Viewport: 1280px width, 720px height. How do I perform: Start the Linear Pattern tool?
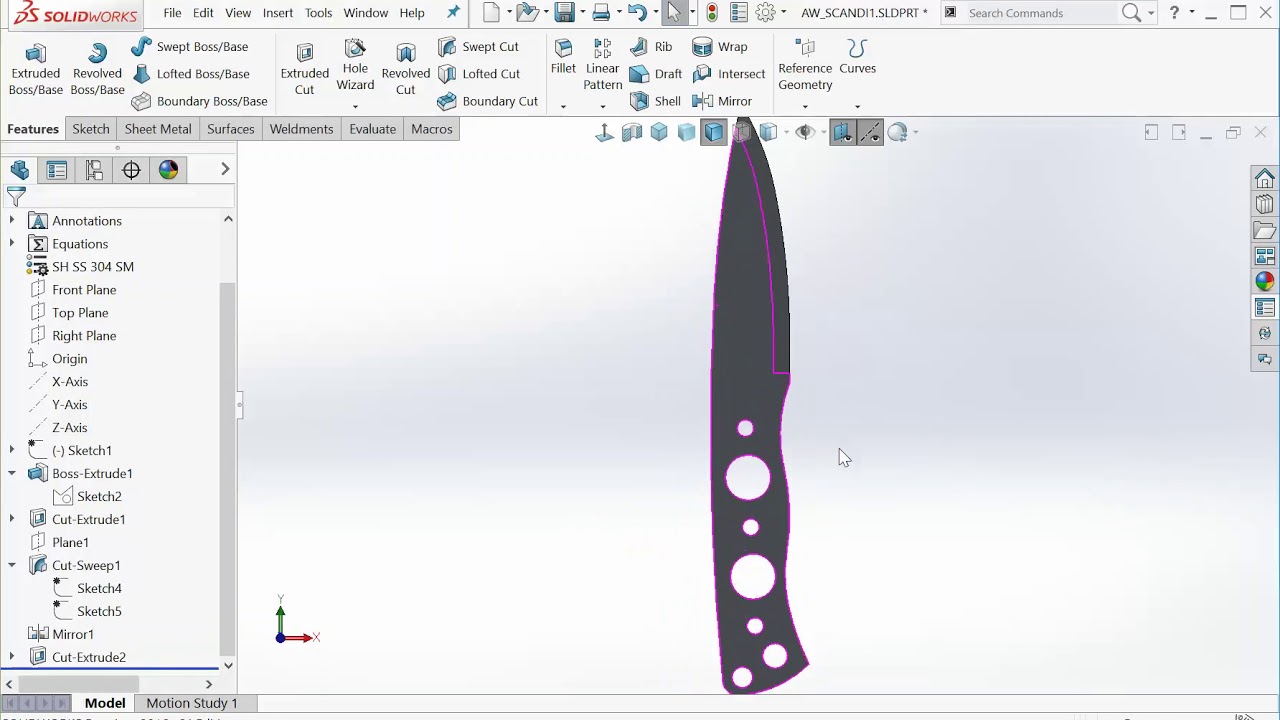coord(602,66)
